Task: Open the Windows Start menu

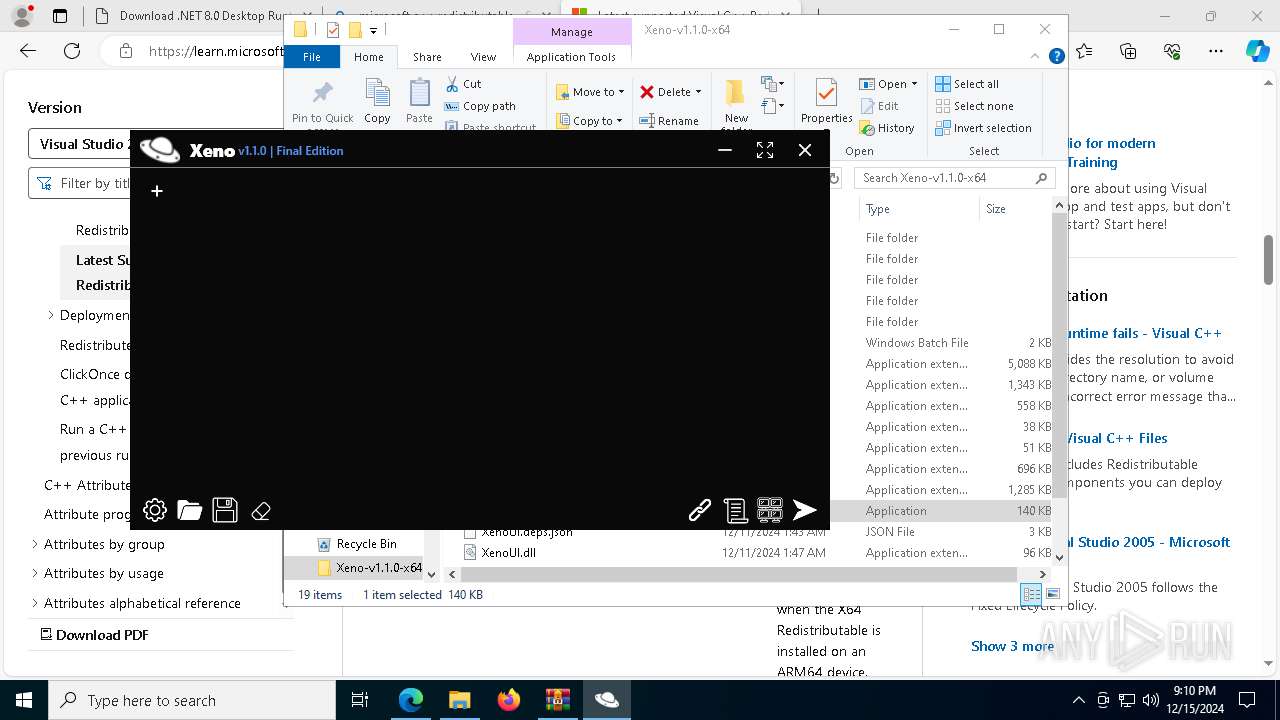Action: pyautogui.click(x=24, y=700)
